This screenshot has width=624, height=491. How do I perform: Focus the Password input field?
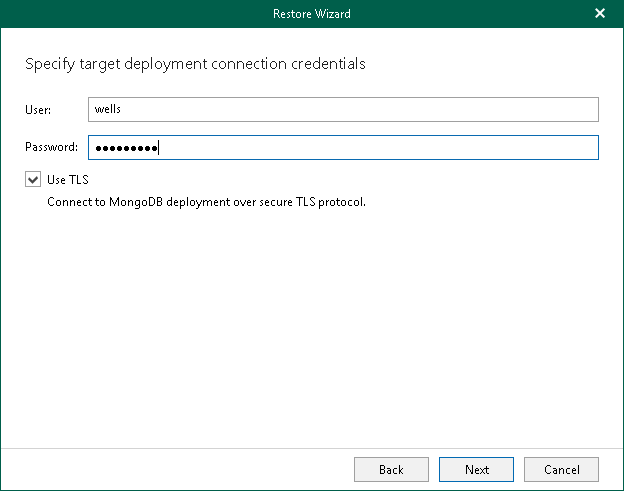[343, 148]
